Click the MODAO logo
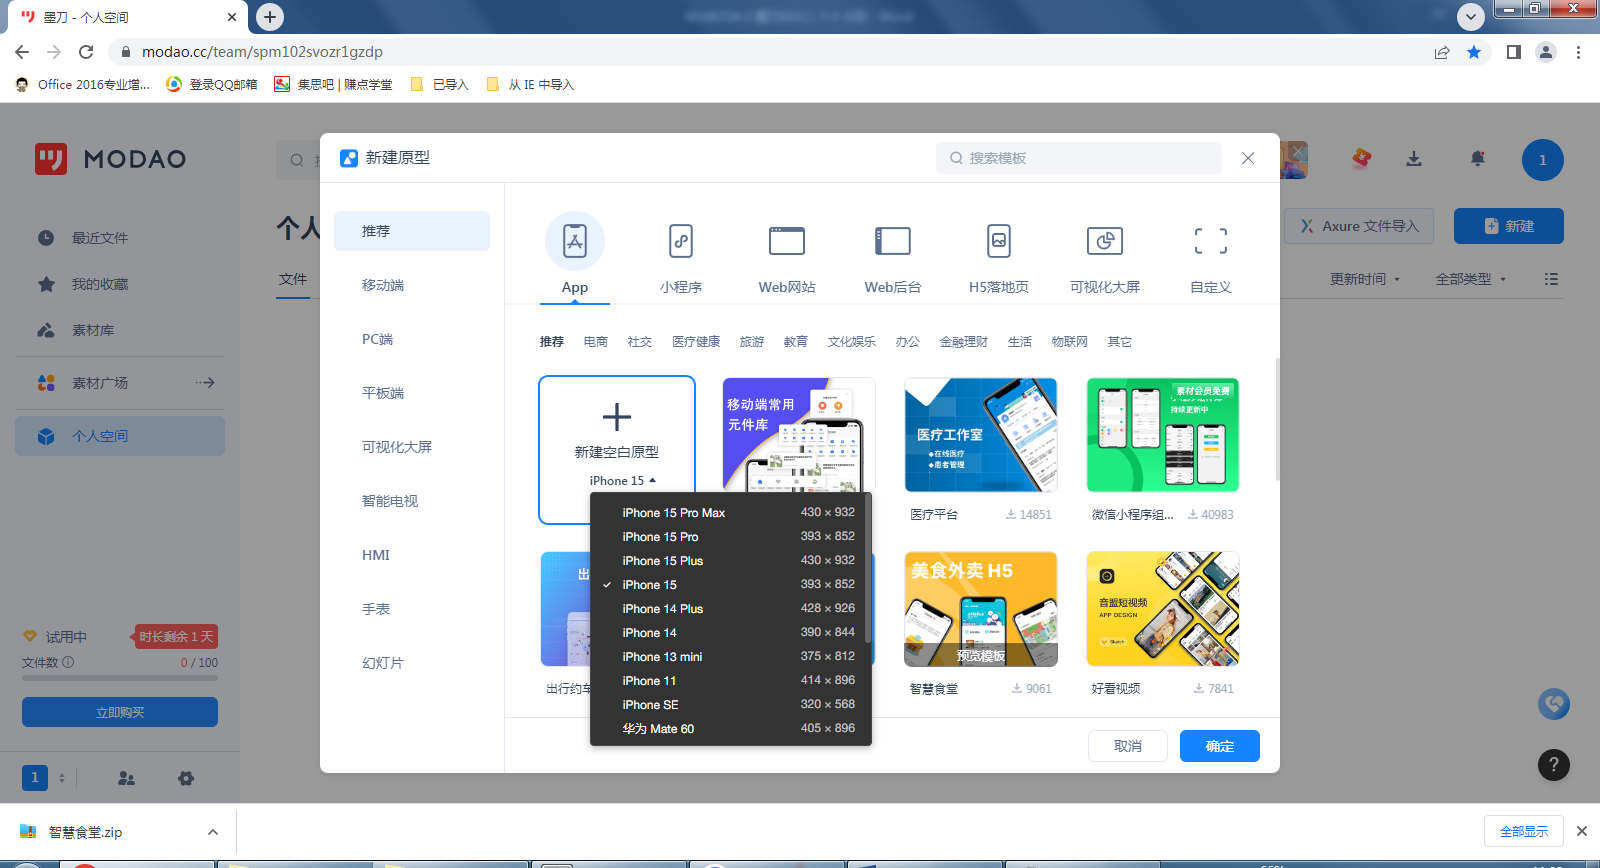Screen dimensions: 1600x868 tap(111, 159)
